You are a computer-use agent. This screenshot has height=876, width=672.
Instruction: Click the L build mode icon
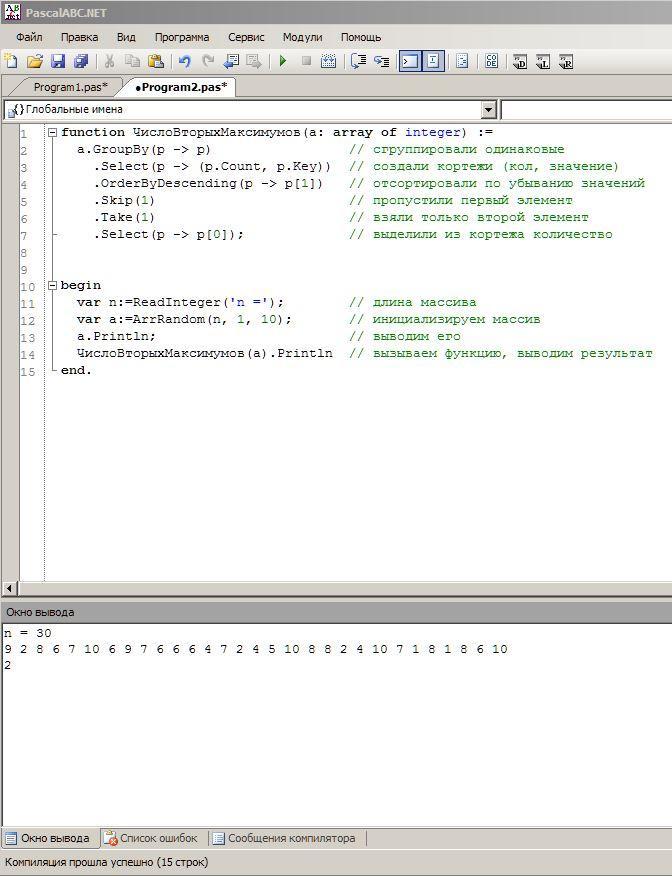[x=543, y=61]
